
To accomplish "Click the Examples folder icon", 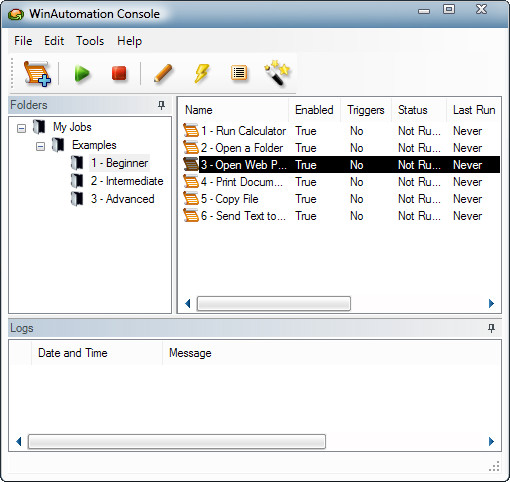I will [58, 145].
